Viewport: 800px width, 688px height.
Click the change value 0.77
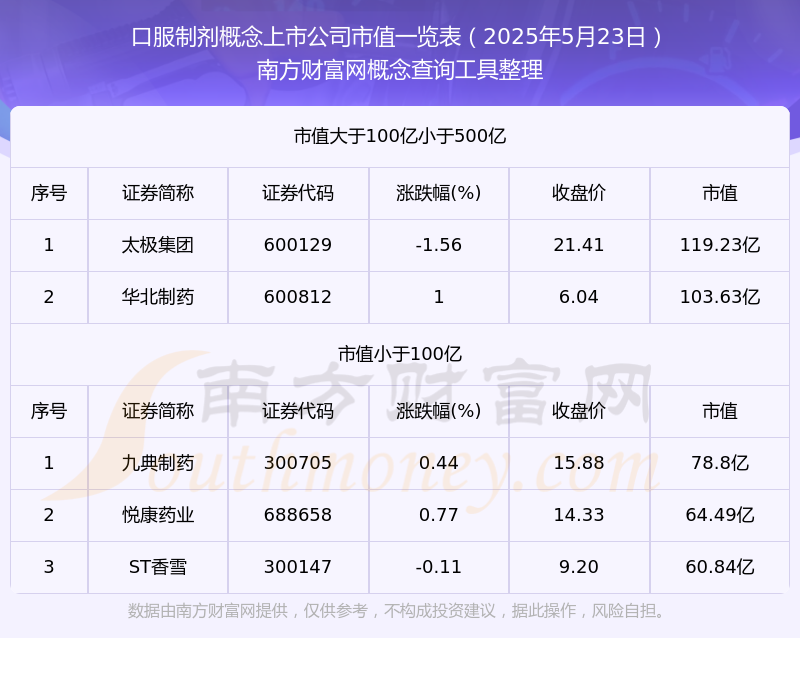[x=439, y=515]
